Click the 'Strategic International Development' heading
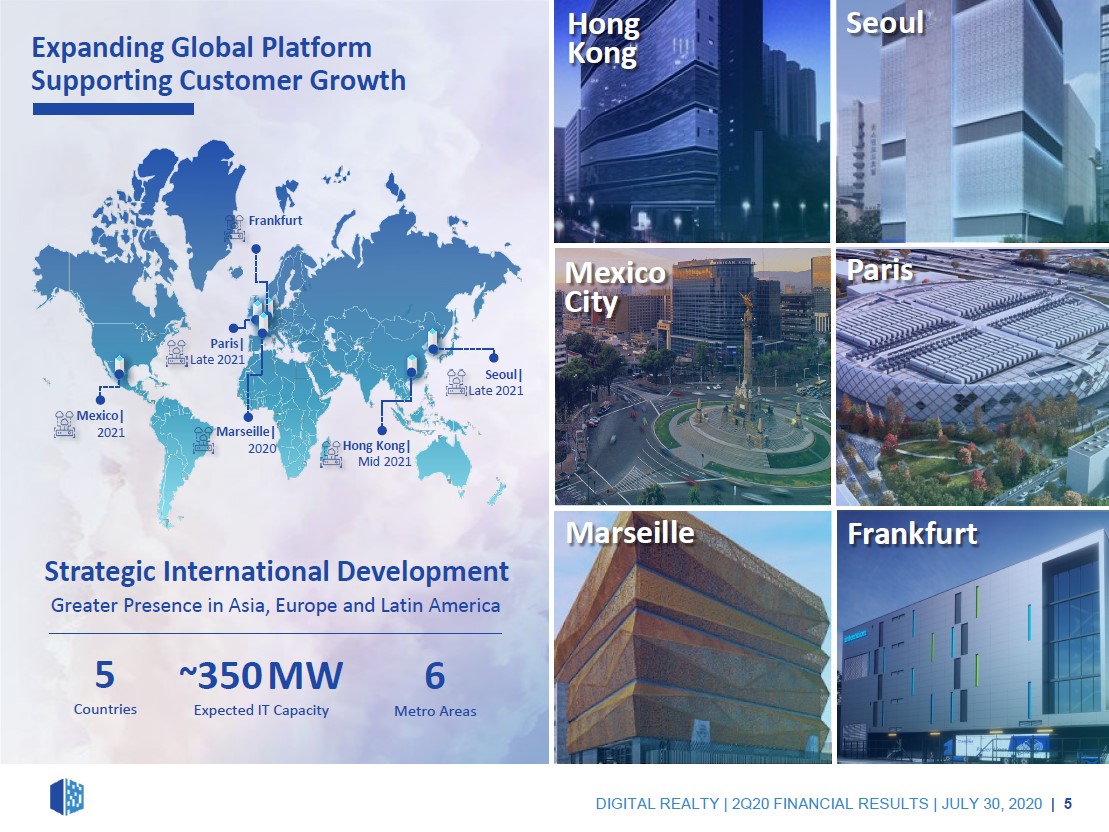The image size is (1109, 832). click(276, 571)
